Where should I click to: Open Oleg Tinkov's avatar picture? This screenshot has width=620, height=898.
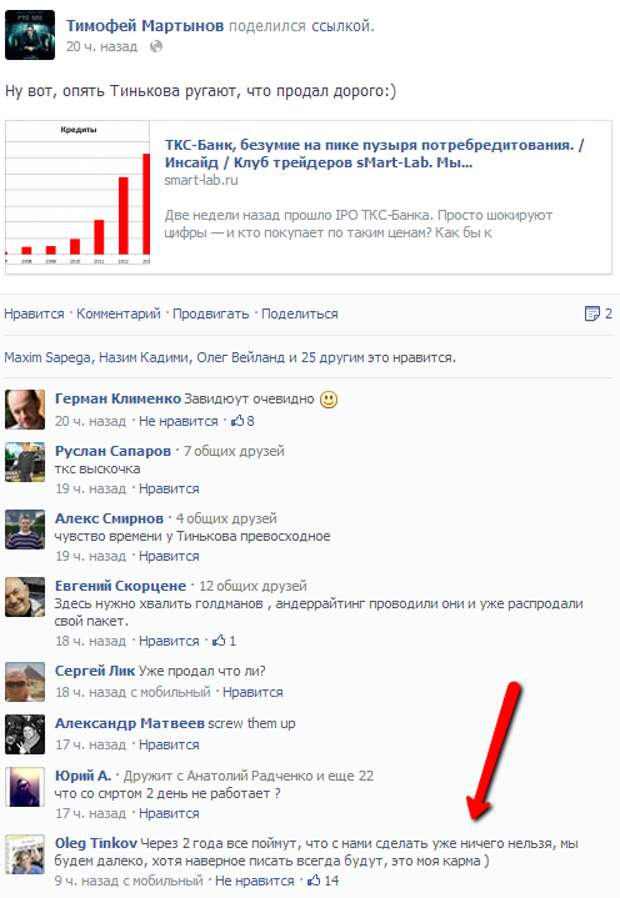click(25, 854)
